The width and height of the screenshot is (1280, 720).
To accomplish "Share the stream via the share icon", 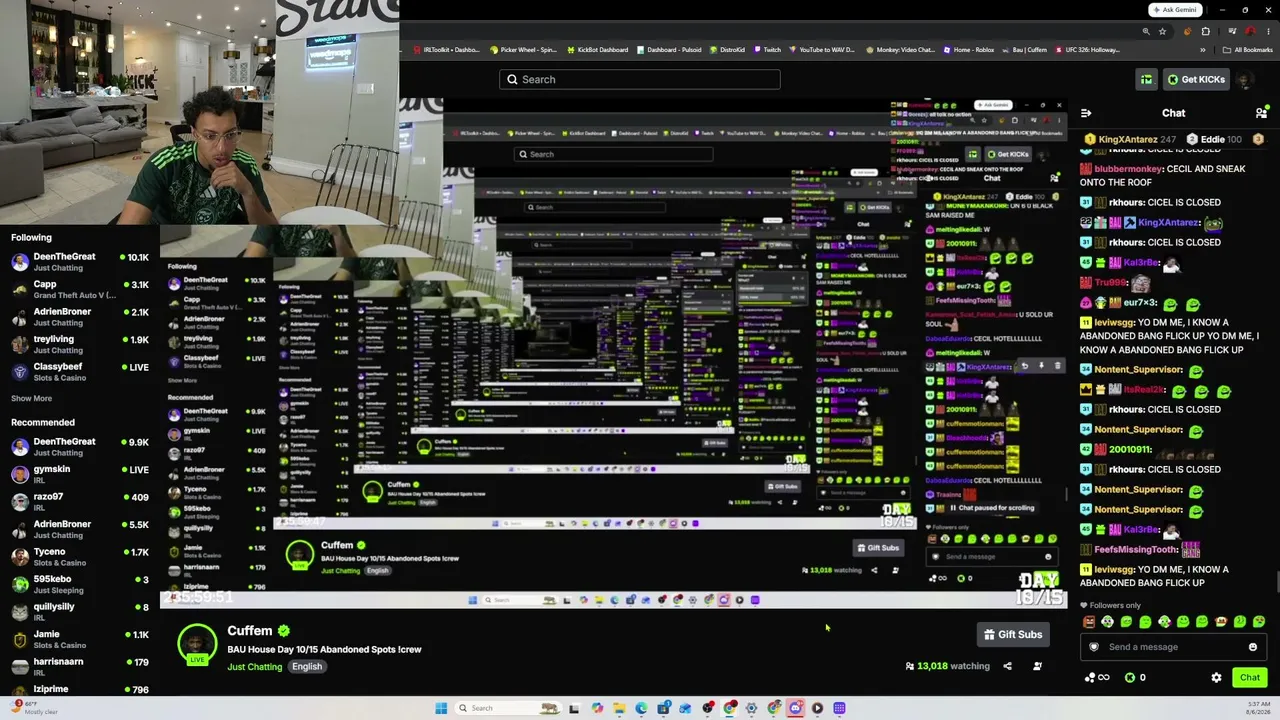I will point(1007,666).
